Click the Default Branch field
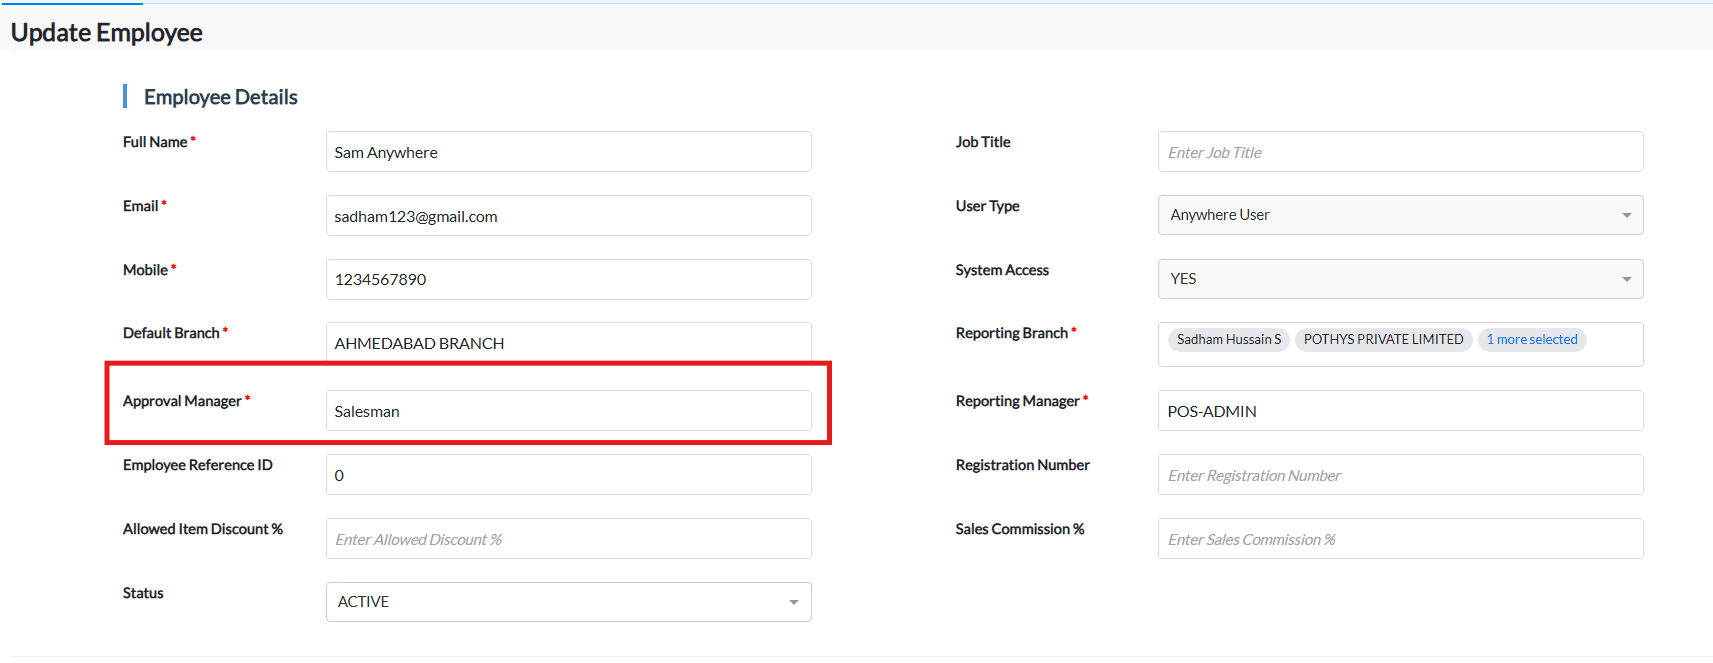The width and height of the screenshot is (1713, 663). pyautogui.click(x=568, y=343)
